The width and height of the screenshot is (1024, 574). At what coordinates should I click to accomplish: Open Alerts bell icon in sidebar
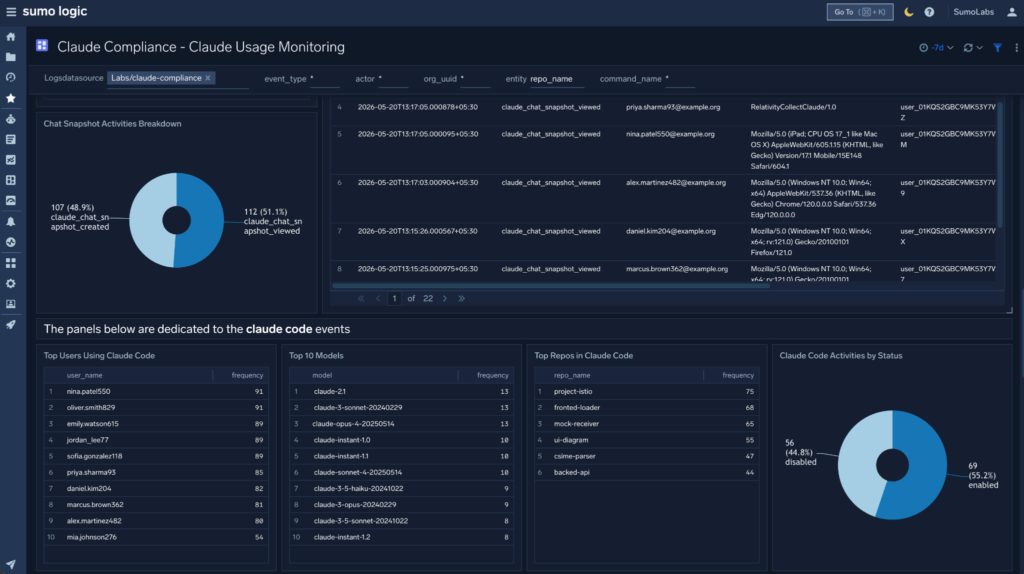(x=11, y=221)
